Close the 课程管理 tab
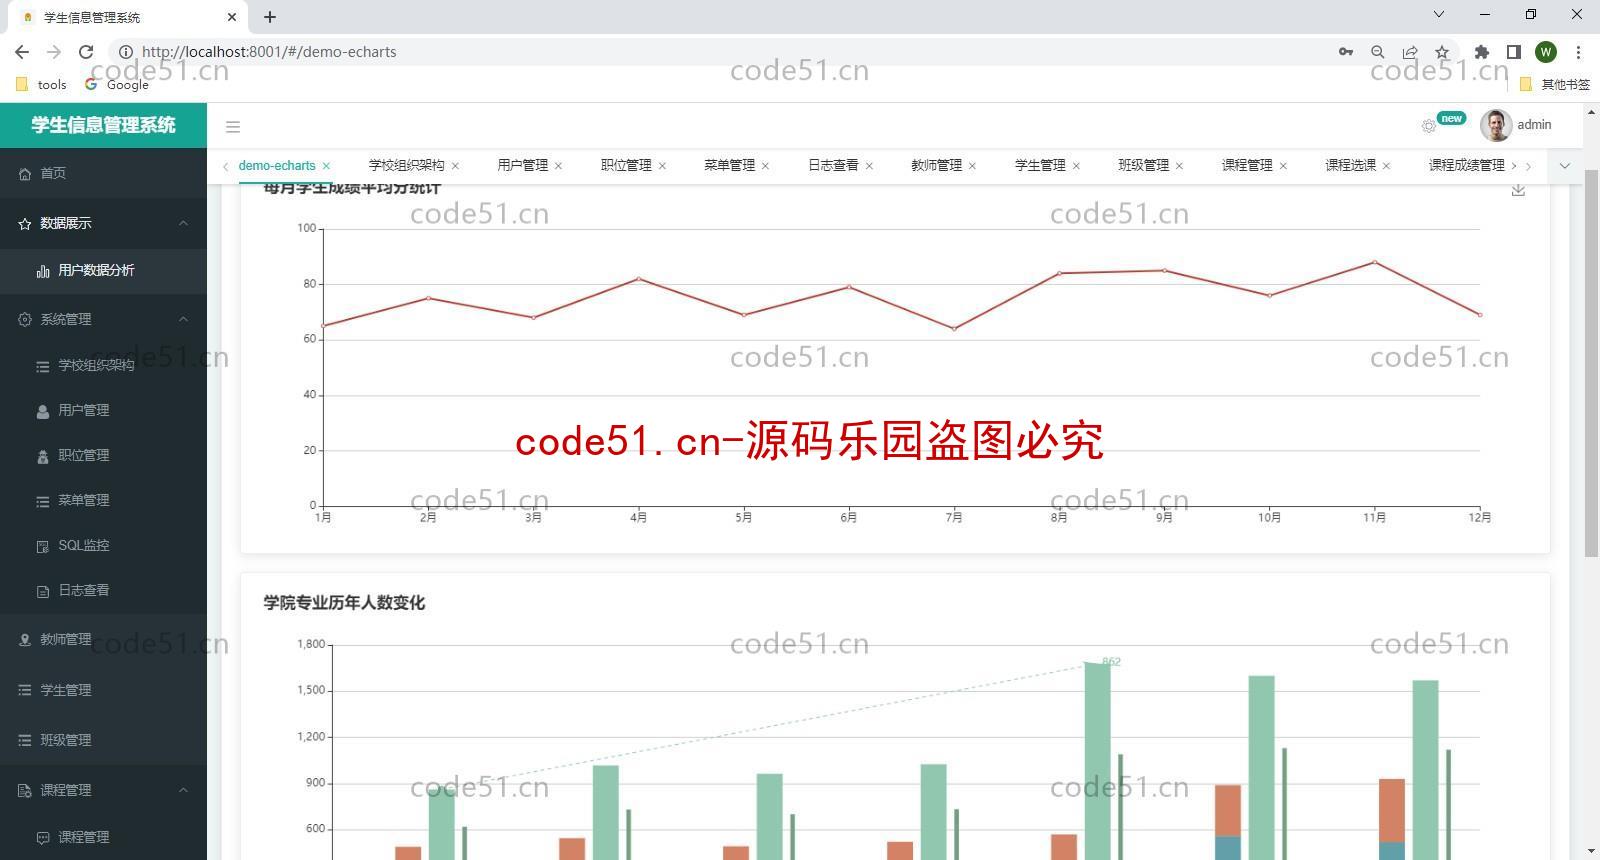This screenshot has width=1600, height=860. (x=1283, y=166)
